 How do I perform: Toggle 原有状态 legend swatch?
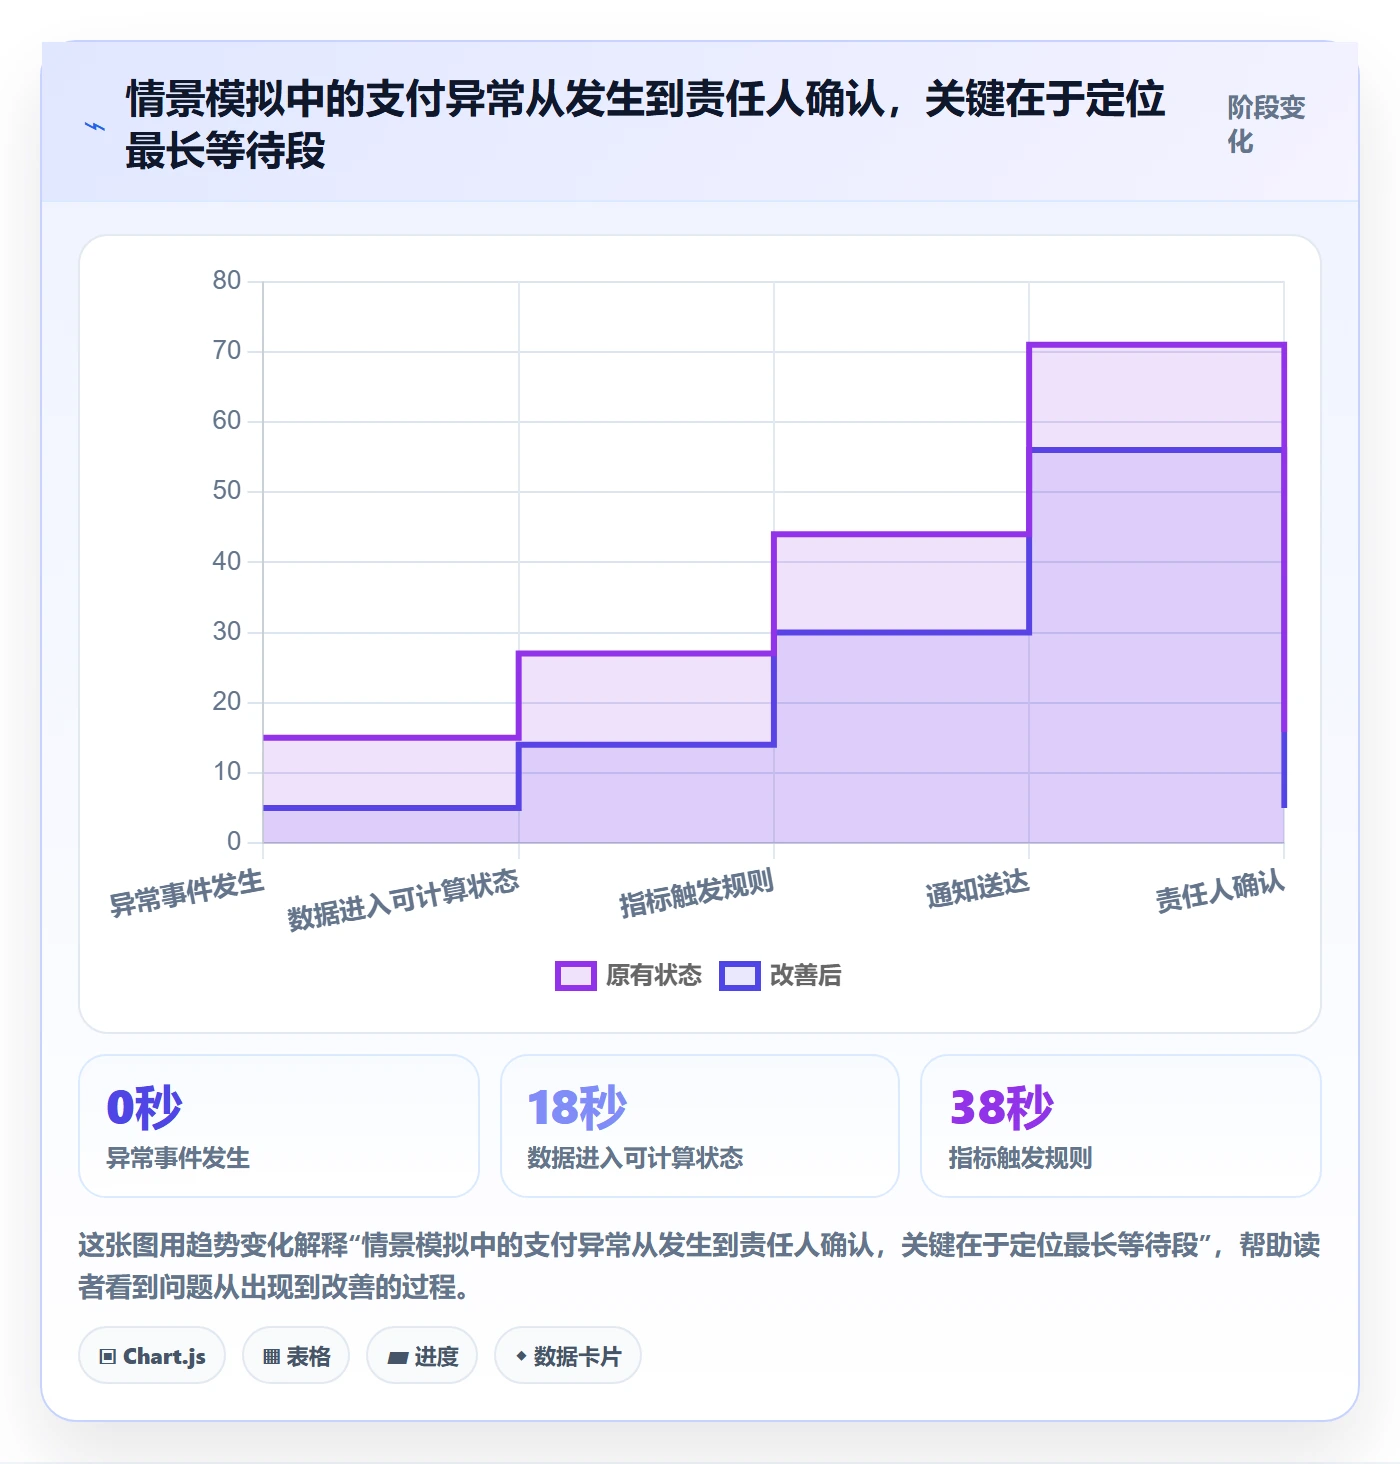click(x=576, y=976)
